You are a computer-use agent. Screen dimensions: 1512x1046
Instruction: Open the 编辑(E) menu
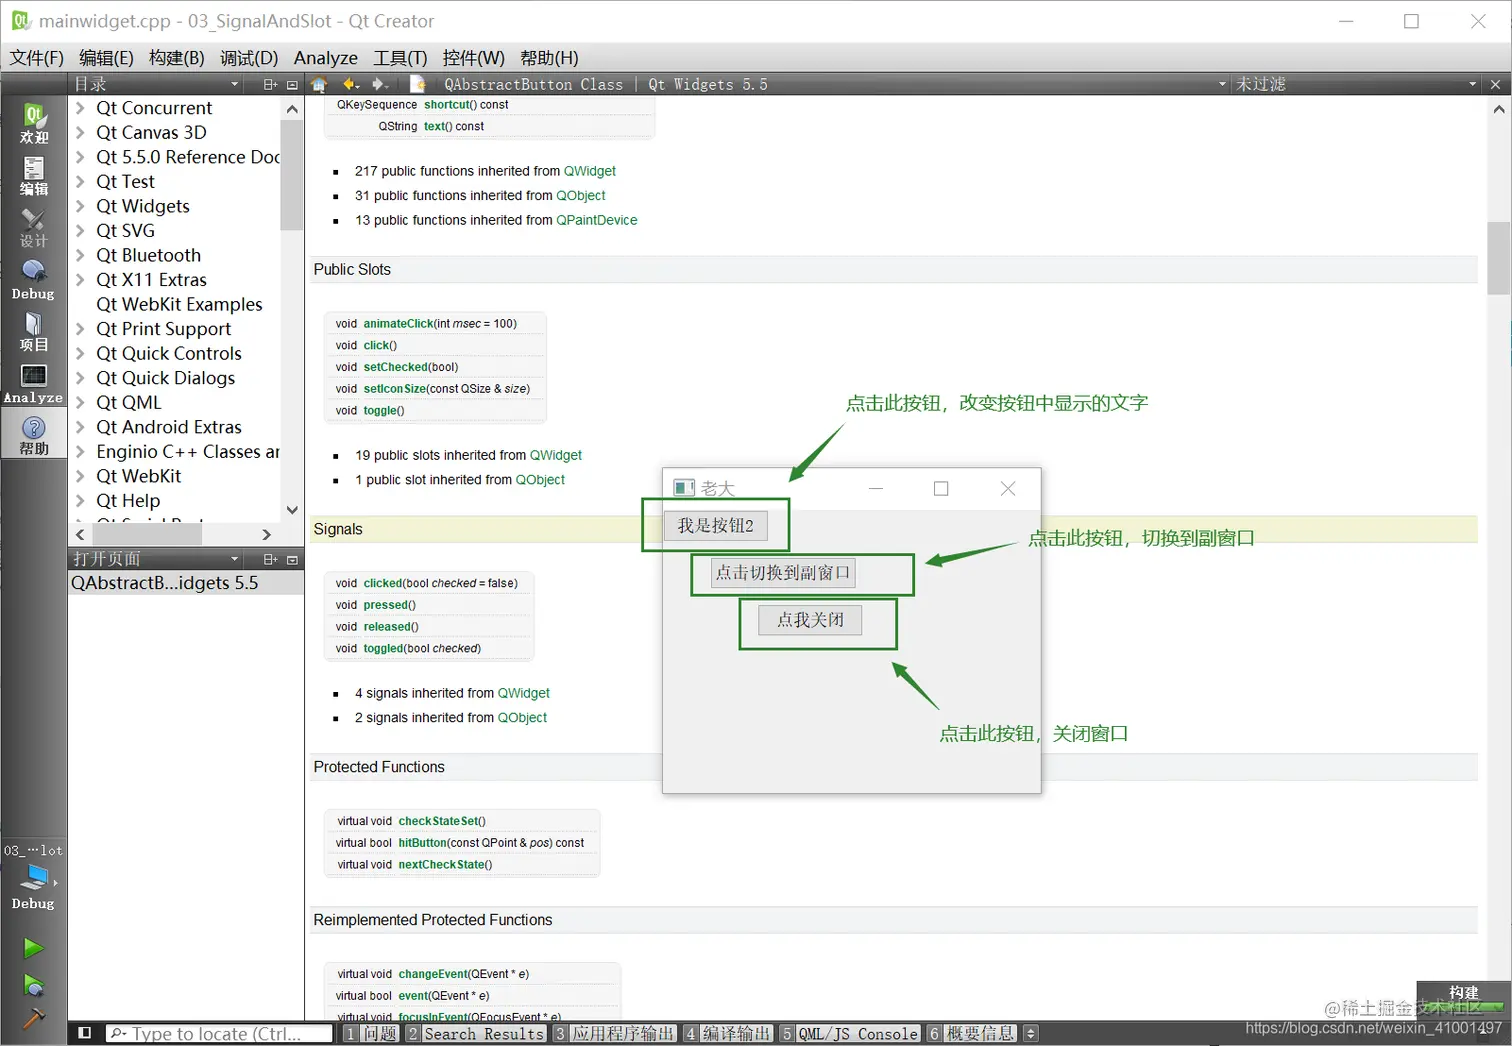tap(106, 58)
